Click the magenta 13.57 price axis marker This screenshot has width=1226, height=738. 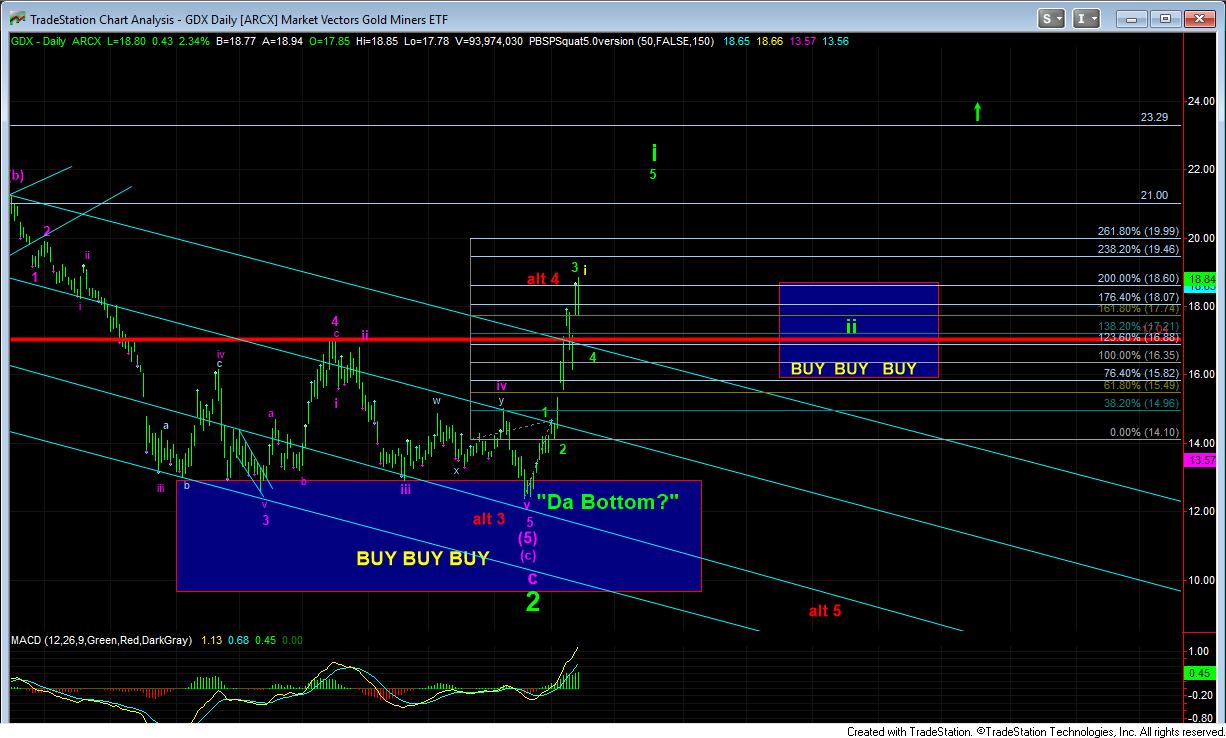click(1199, 460)
